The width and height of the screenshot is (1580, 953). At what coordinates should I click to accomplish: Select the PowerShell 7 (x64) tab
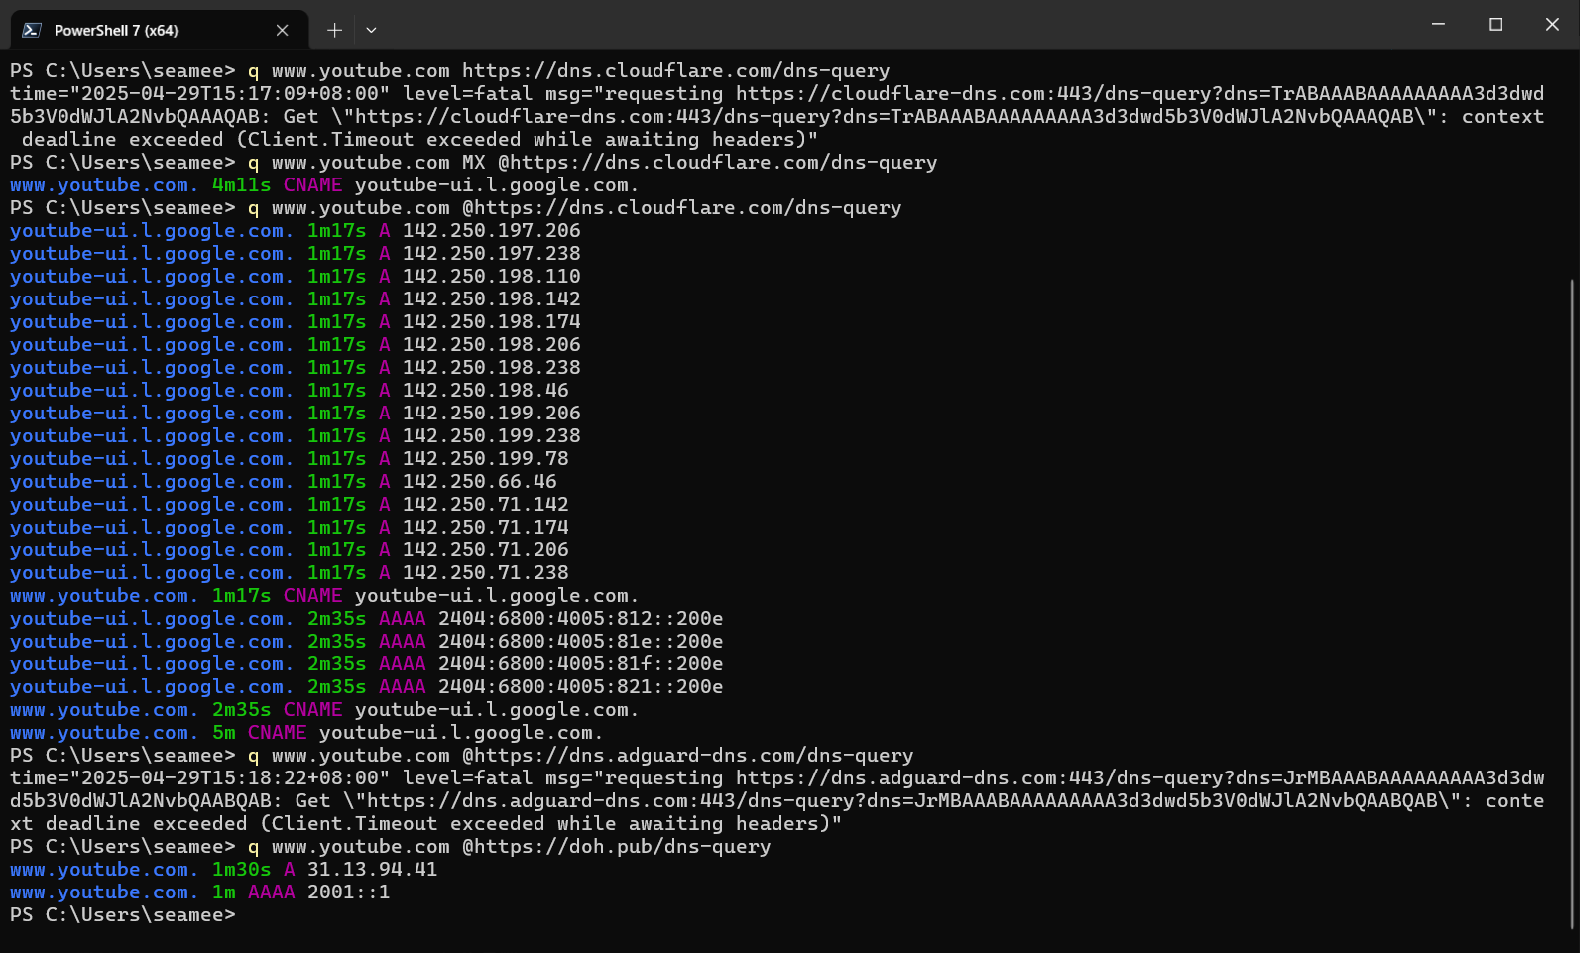(x=158, y=30)
